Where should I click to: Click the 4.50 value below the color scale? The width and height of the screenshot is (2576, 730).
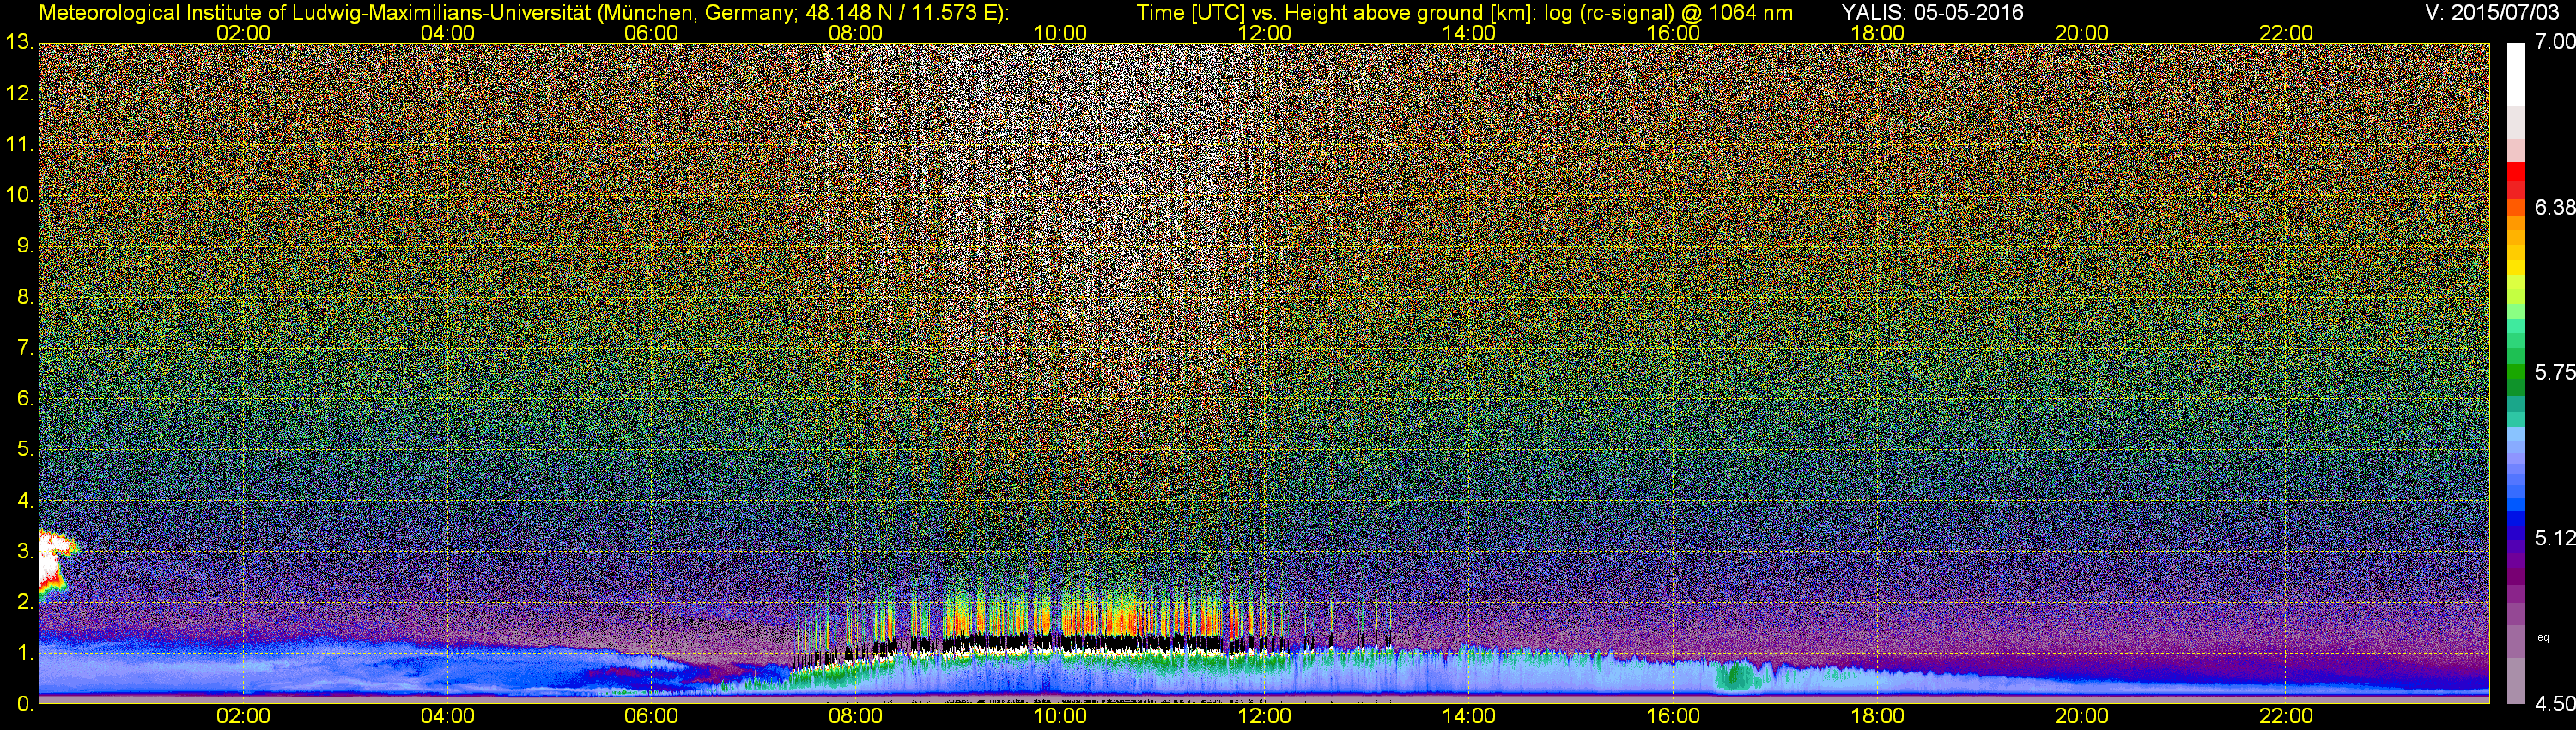click(2554, 704)
